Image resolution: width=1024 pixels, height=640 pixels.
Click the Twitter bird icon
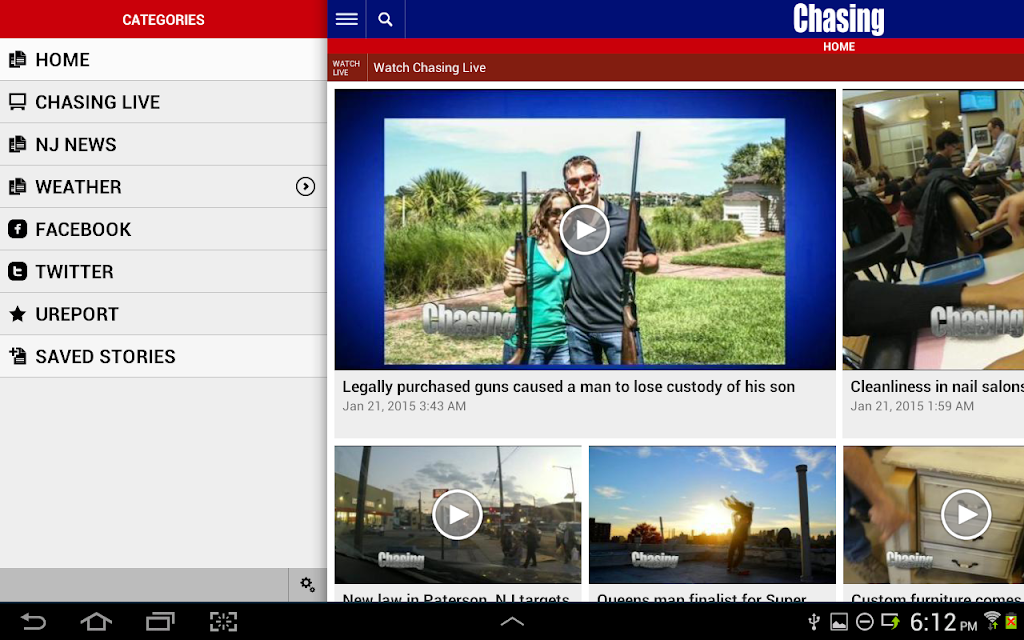(x=18, y=272)
